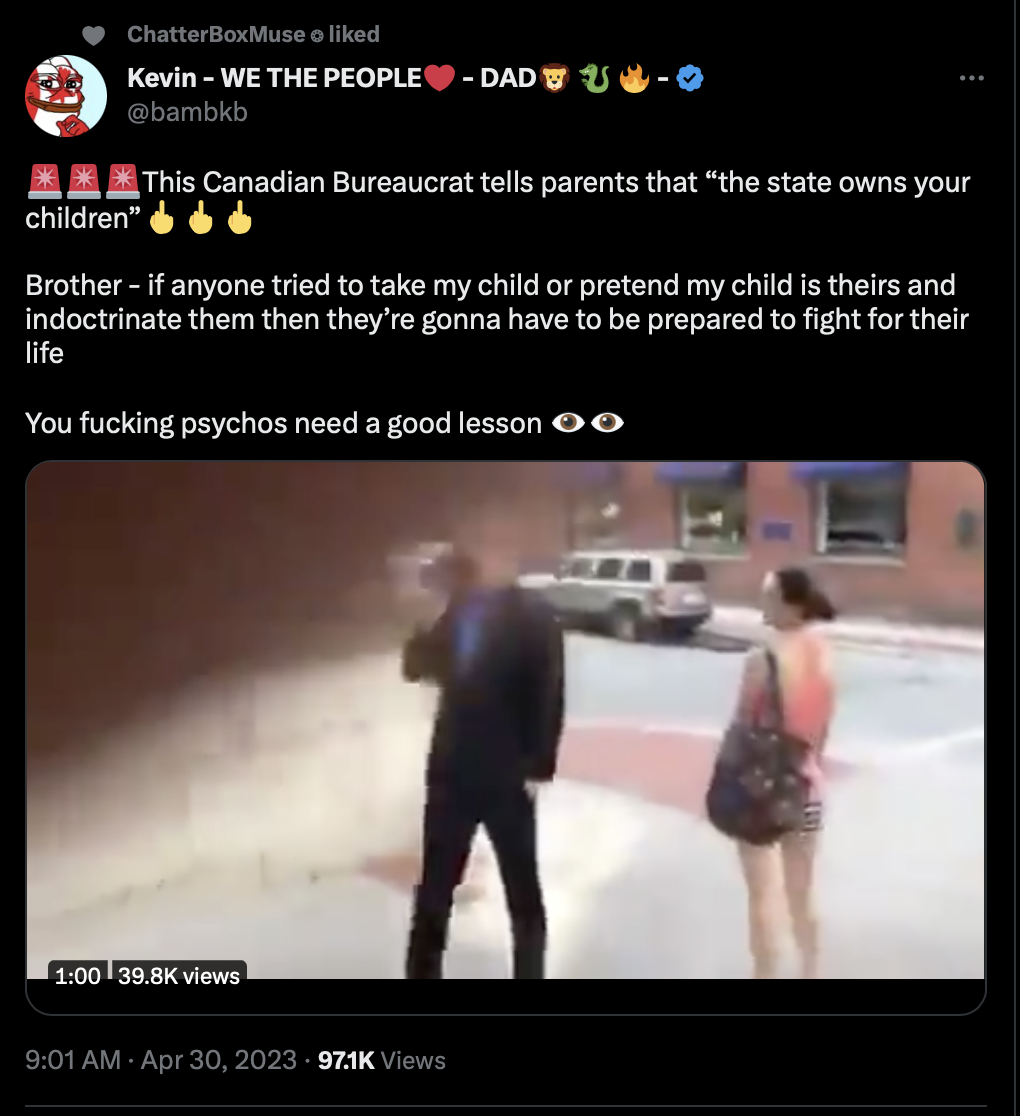Click the gray heart liked icon
The width and height of the screenshot is (1020, 1116).
pyautogui.click(x=93, y=35)
